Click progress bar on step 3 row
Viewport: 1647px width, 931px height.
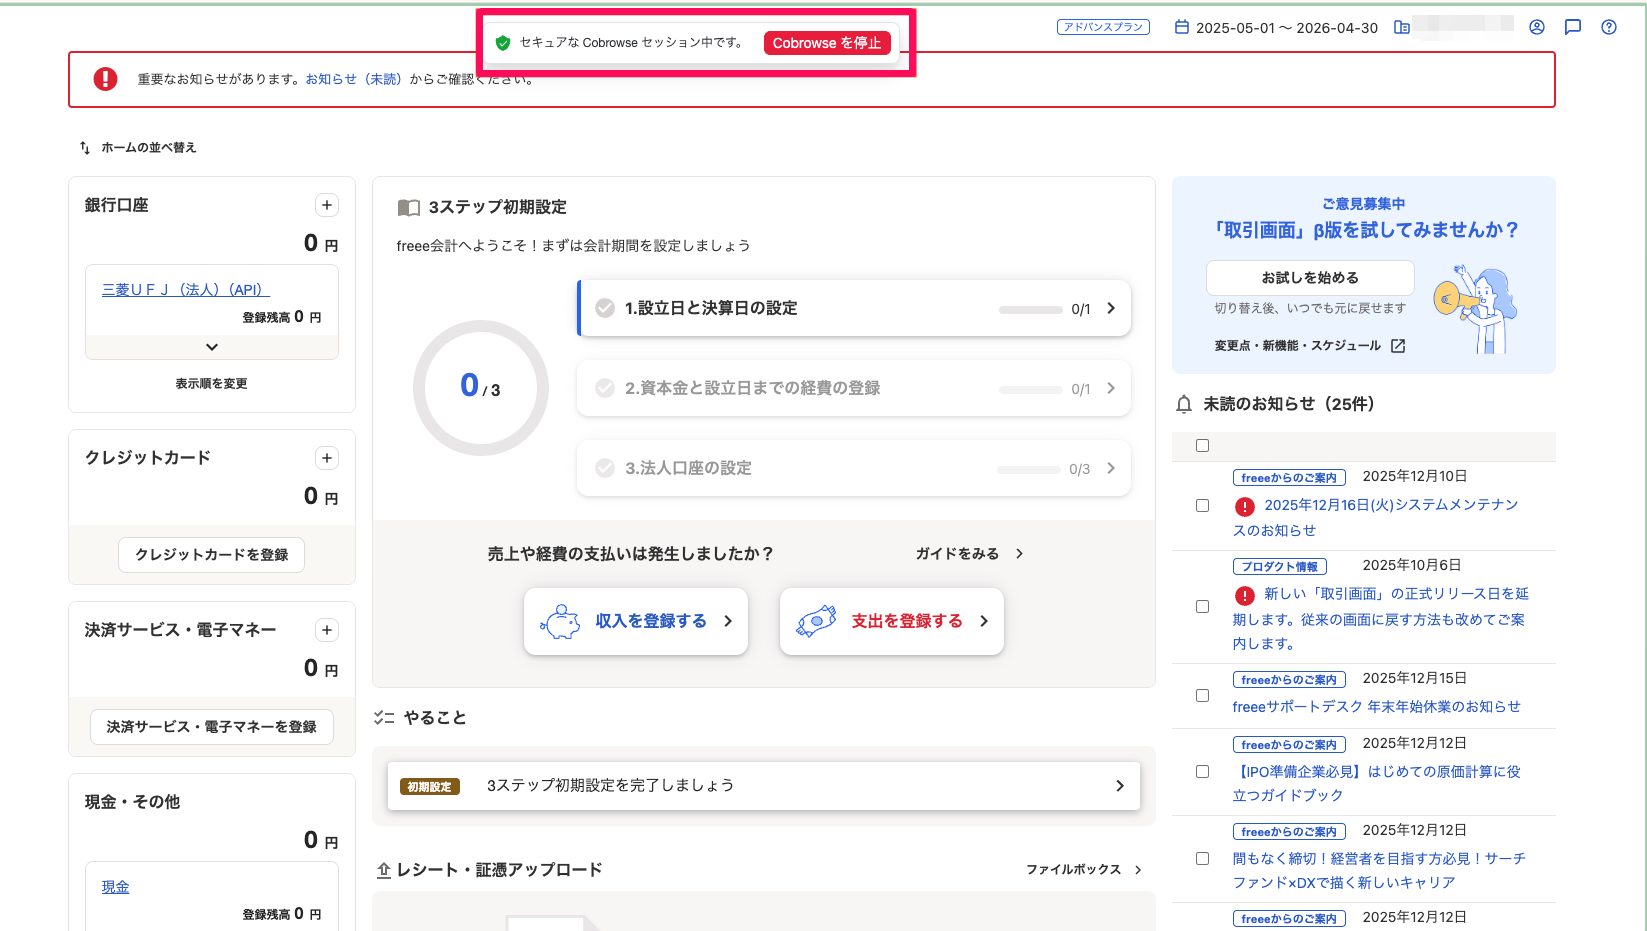click(1028, 470)
